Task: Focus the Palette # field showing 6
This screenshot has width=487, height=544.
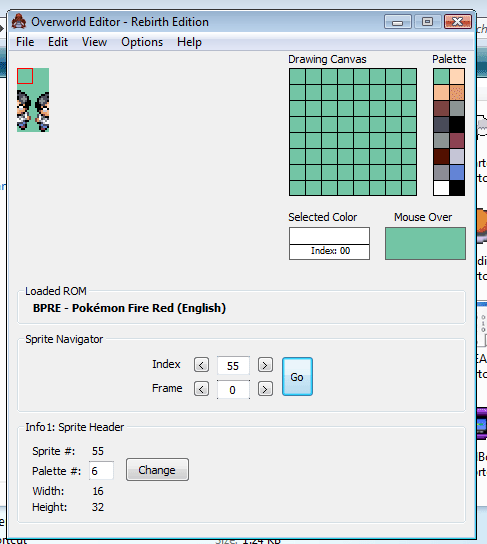Action: point(101,471)
